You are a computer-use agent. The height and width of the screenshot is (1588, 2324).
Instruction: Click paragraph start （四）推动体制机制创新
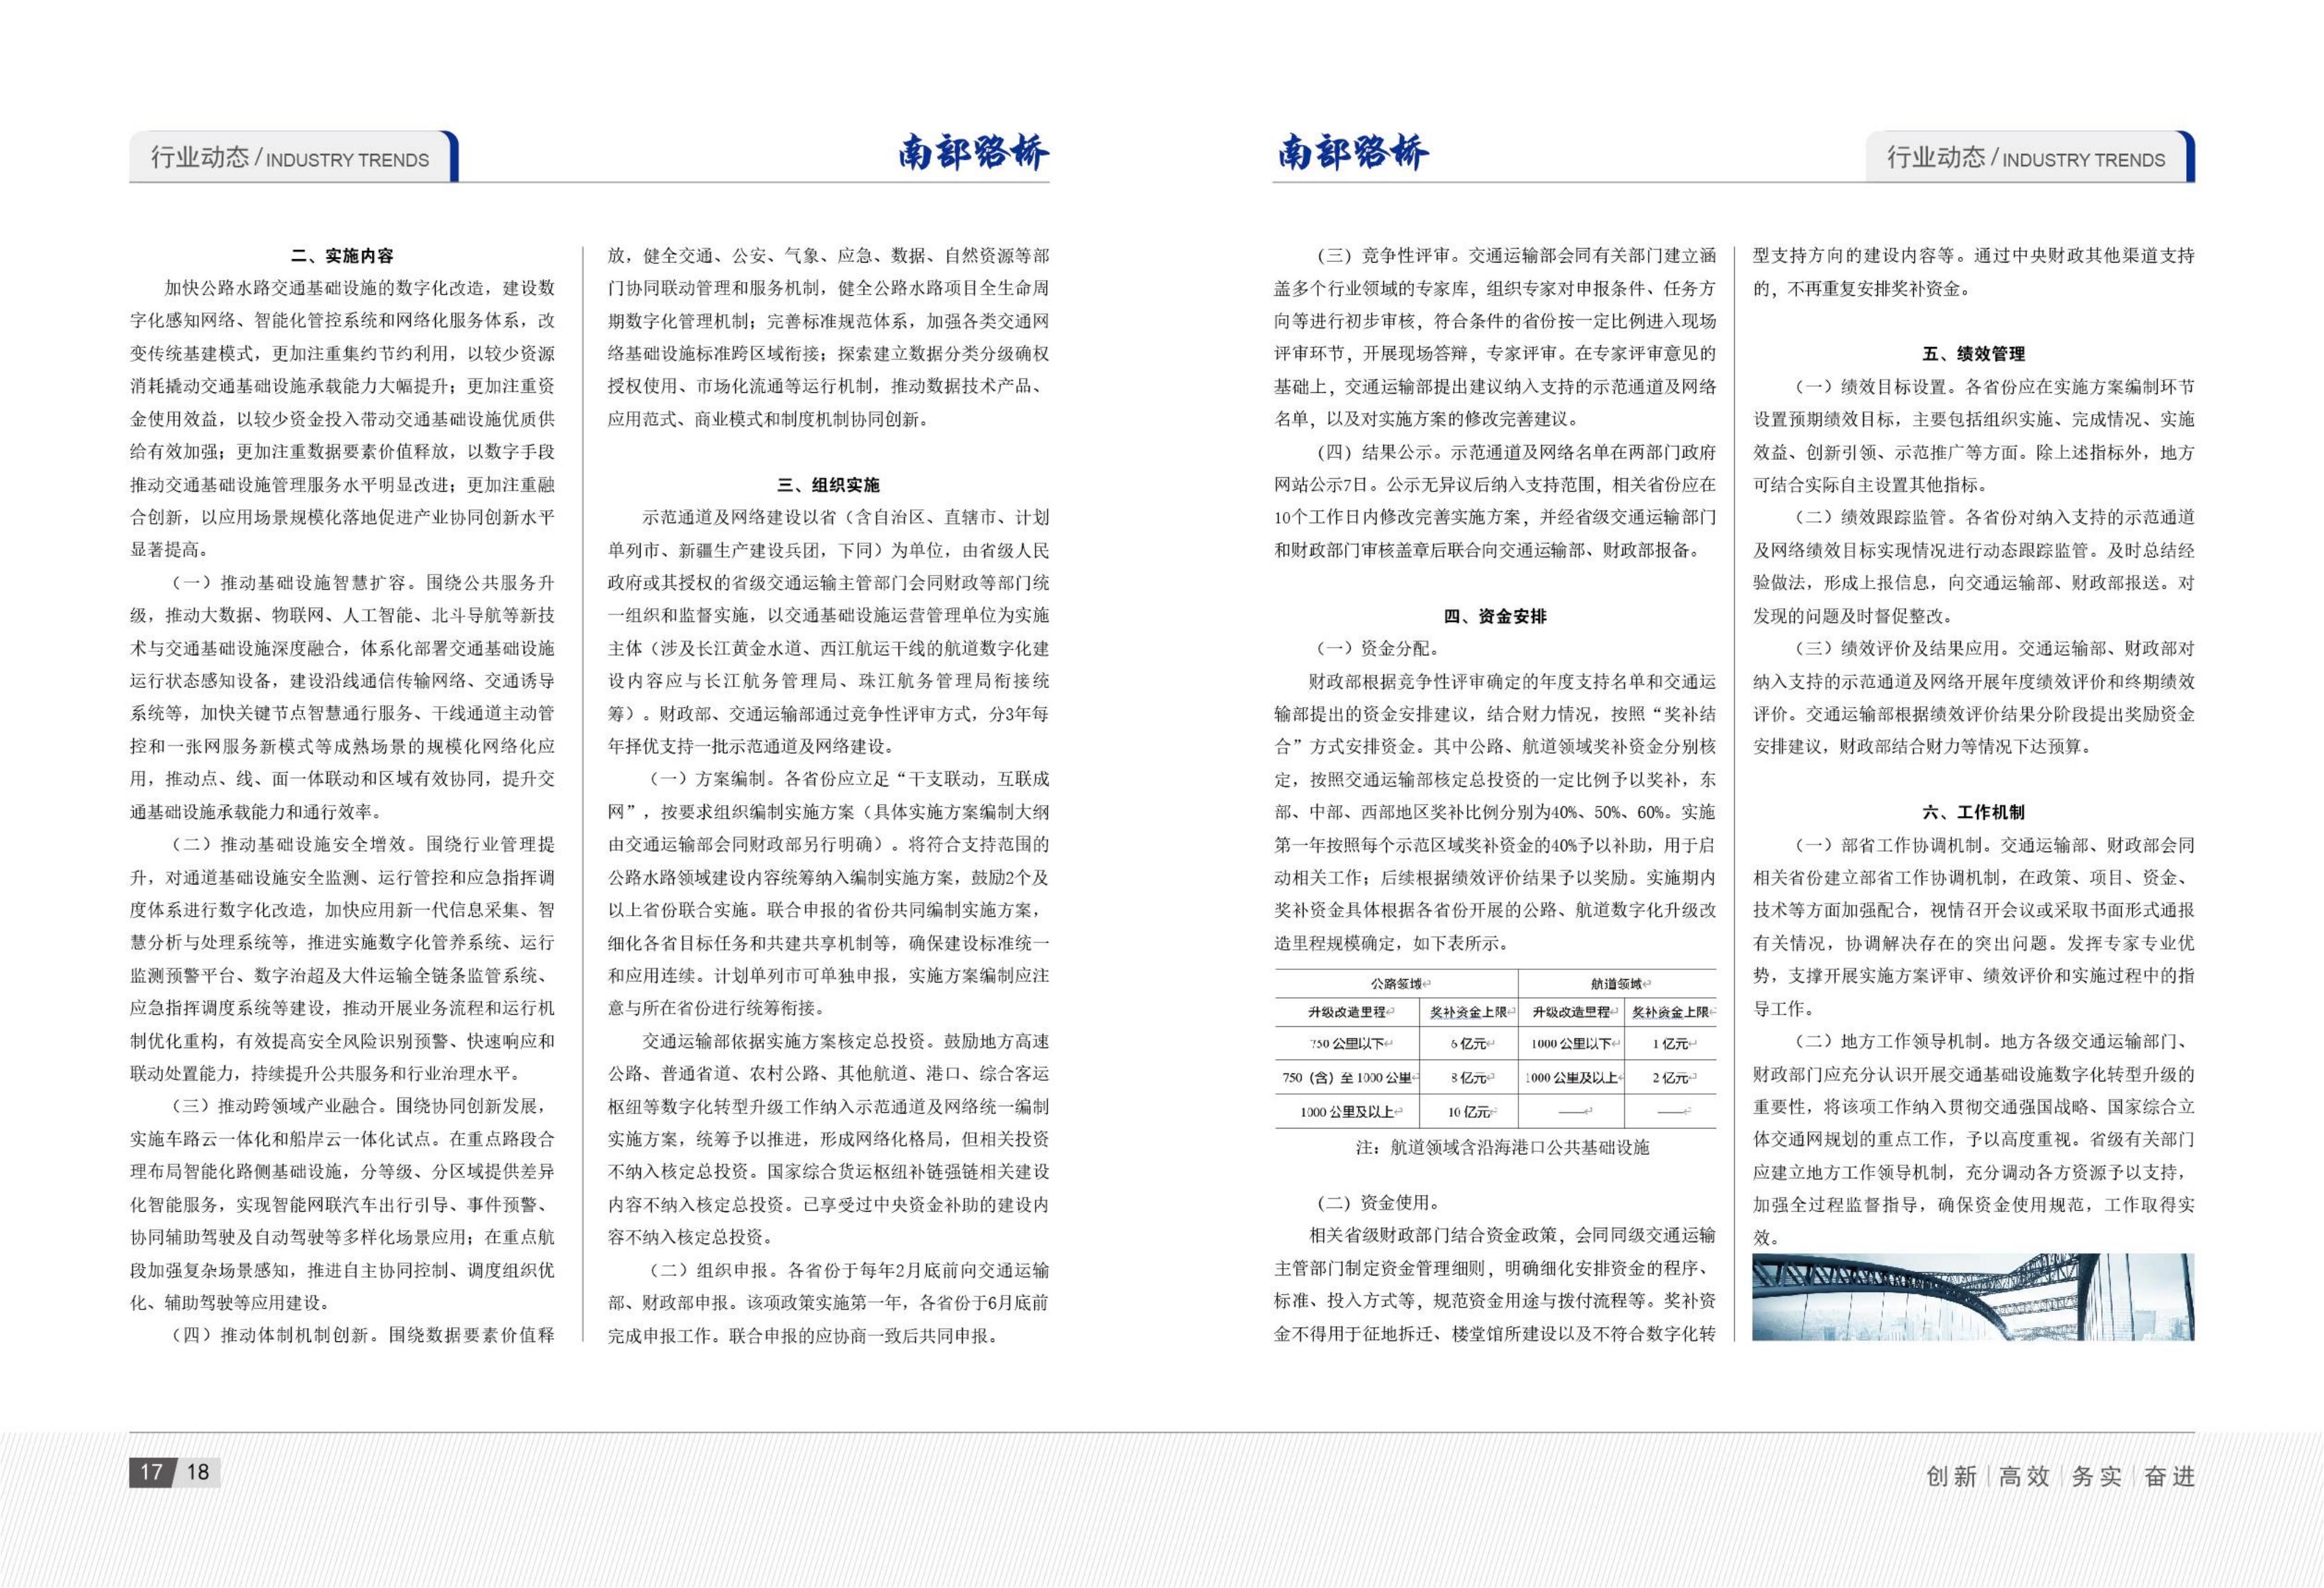[272, 1336]
